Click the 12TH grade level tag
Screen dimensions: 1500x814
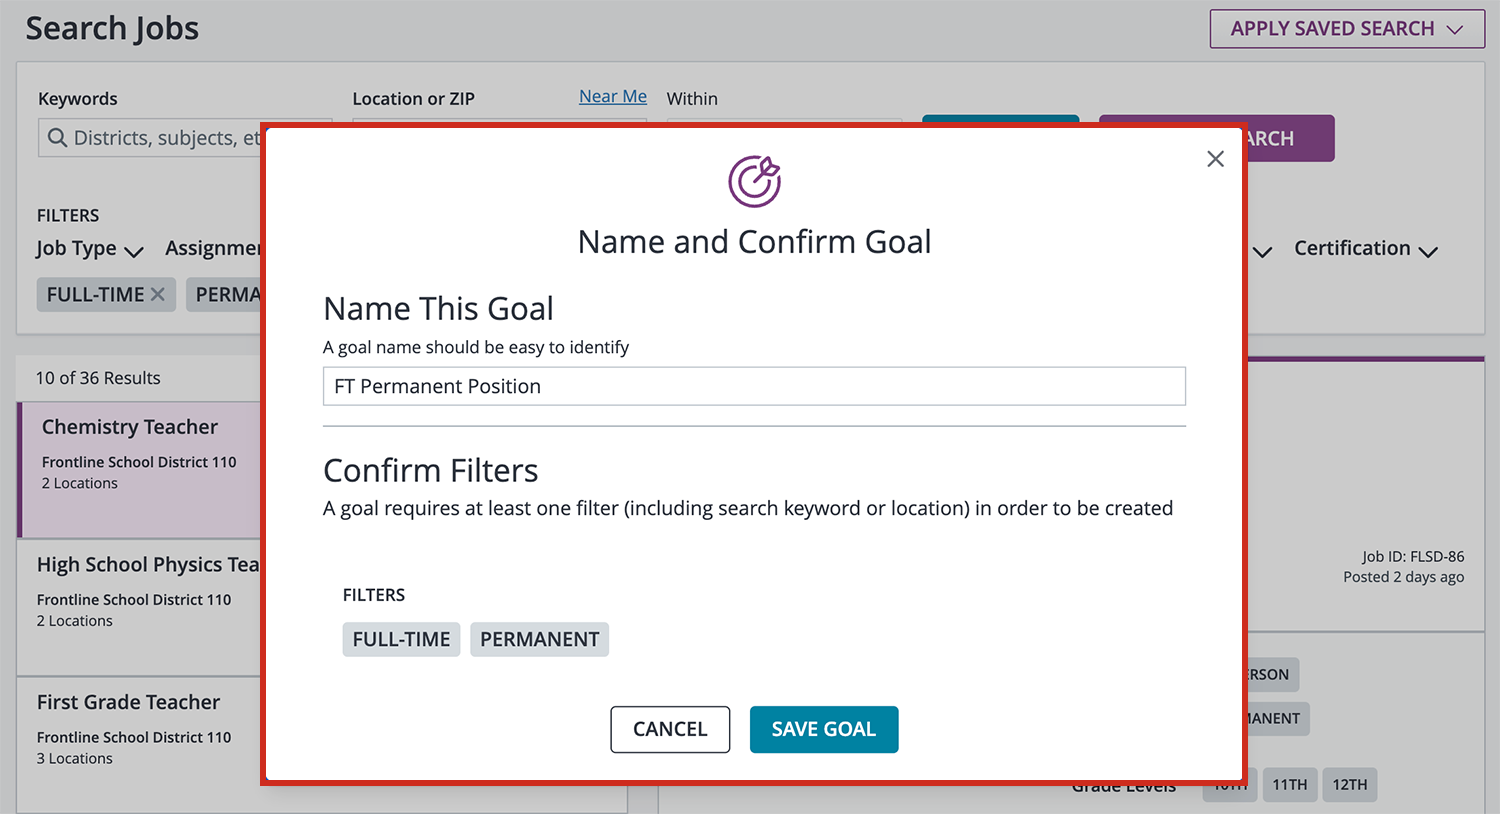[1349, 785]
